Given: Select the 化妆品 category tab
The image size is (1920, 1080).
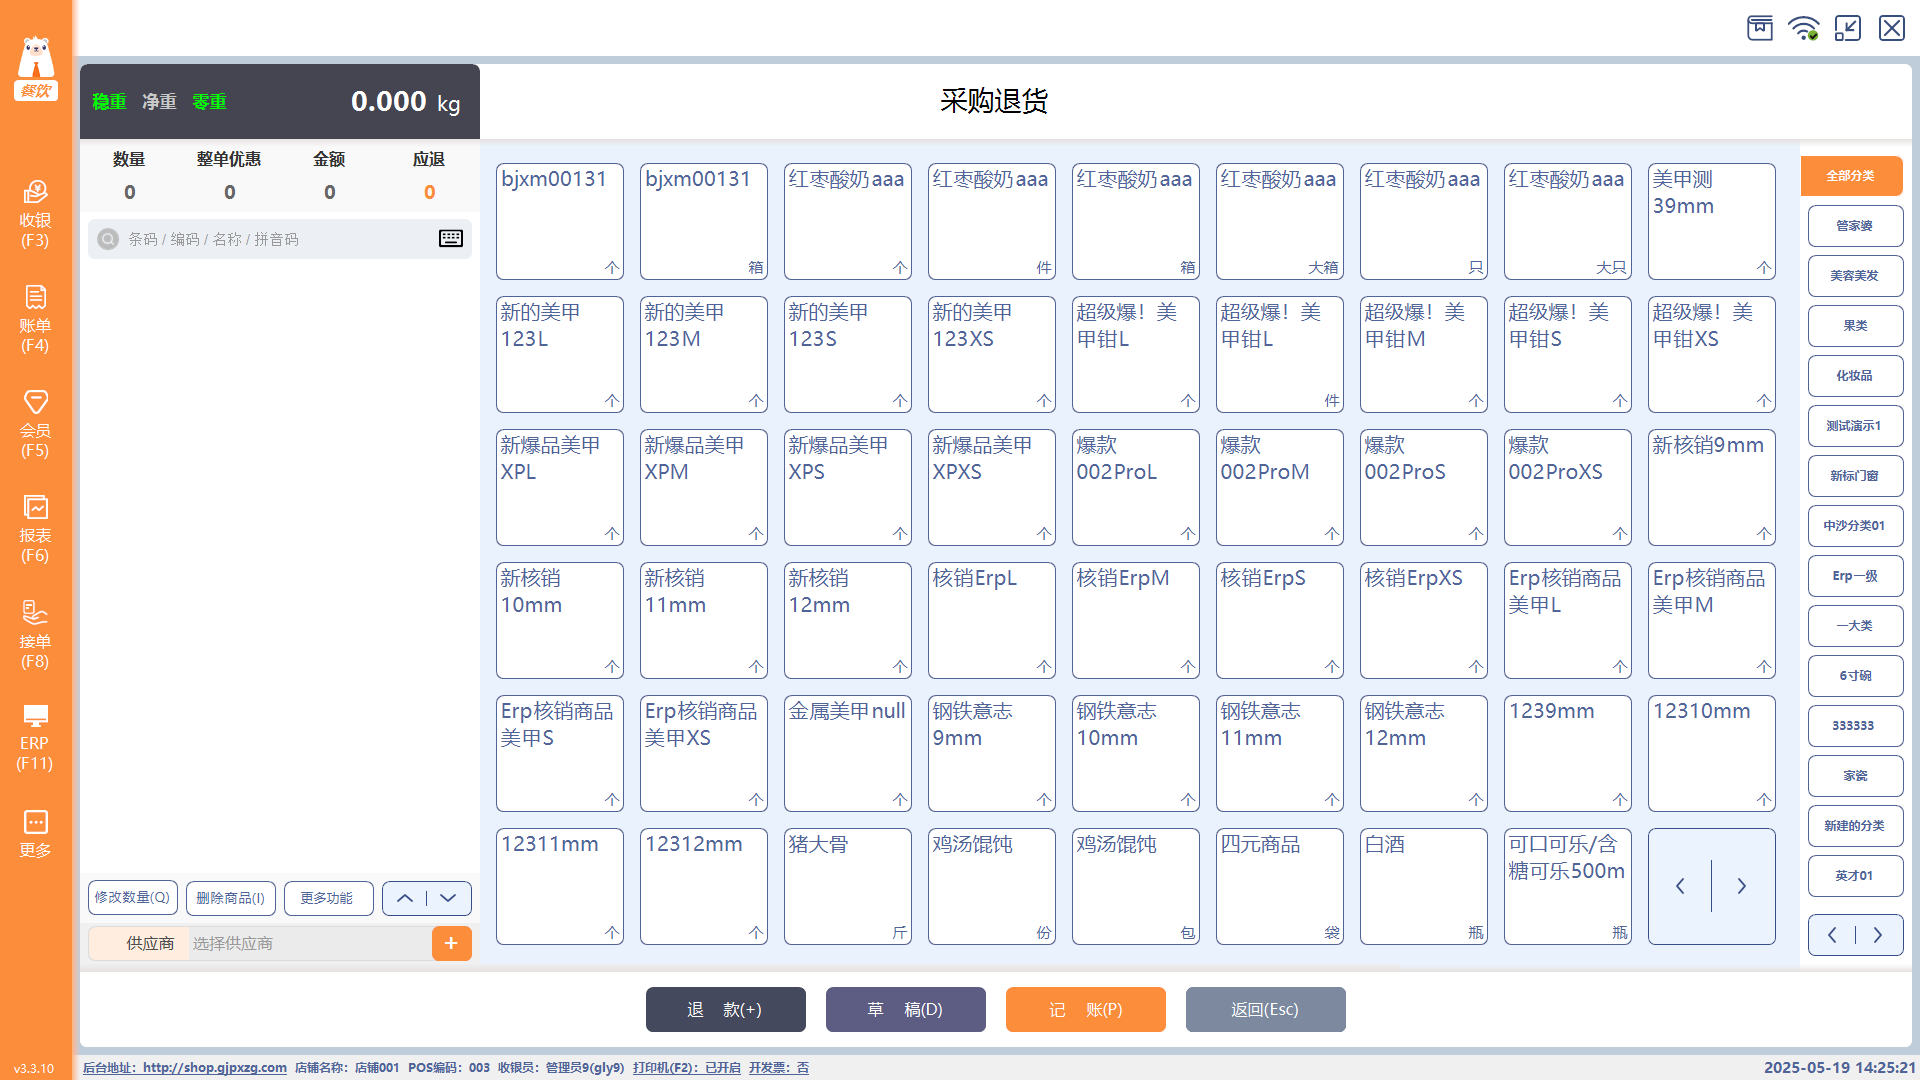Looking at the screenshot, I should (1855, 376).
